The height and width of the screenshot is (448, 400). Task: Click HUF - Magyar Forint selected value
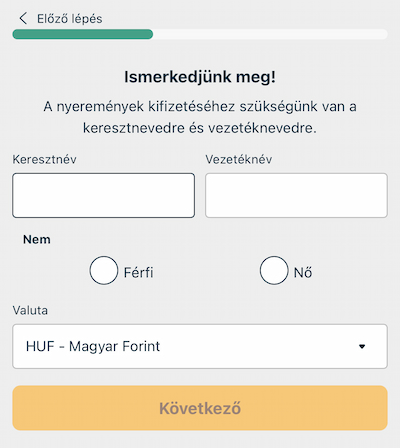point(93,346)
